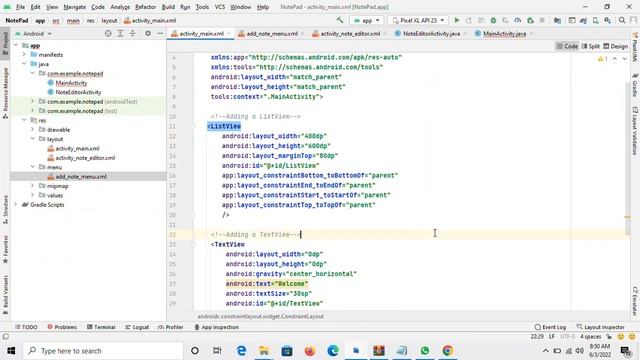
Task: Expand the values folder
Action: coord(33,195)
